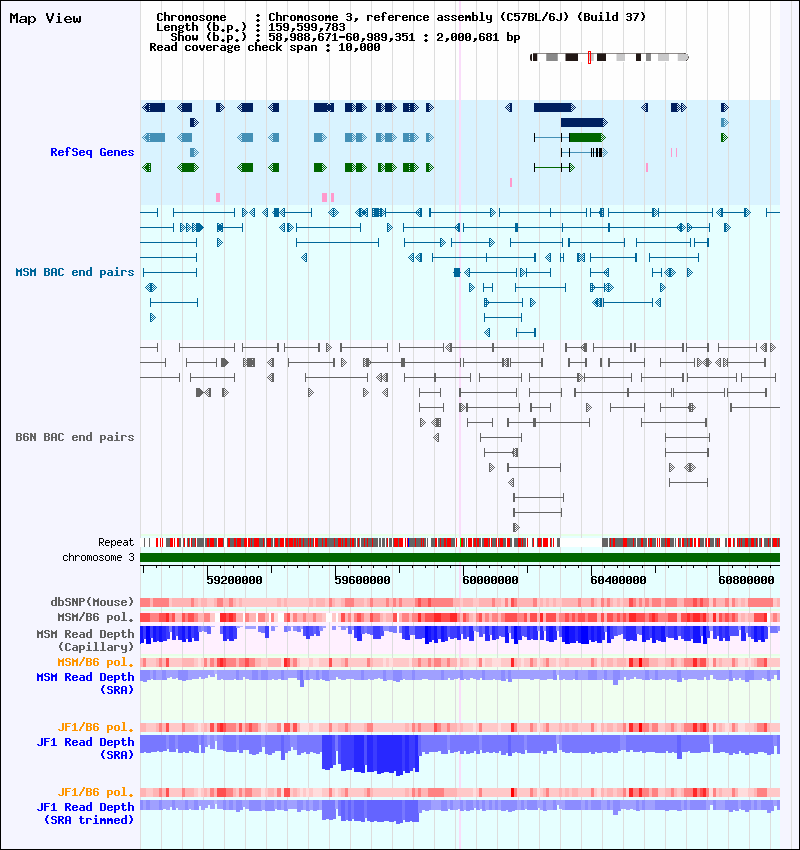Click the Repeat track label
The image size is (800, 850).
click(x=116, y=542)
